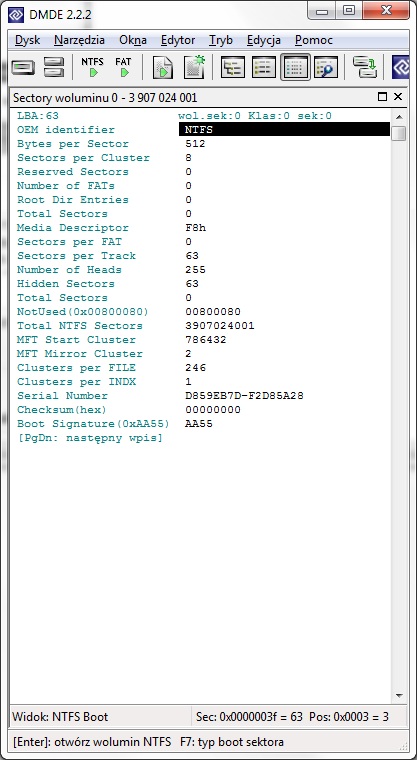417x760 pixels.
Task: Open the Dysk menu
Action: (28, 40)
